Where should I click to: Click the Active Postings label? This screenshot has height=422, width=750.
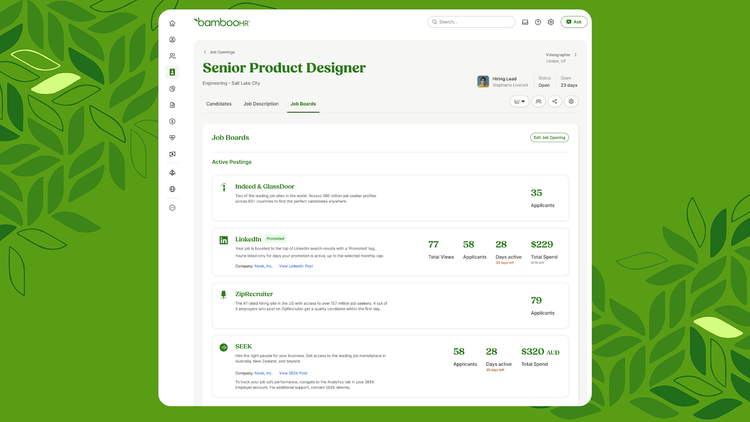click(232, 162)
